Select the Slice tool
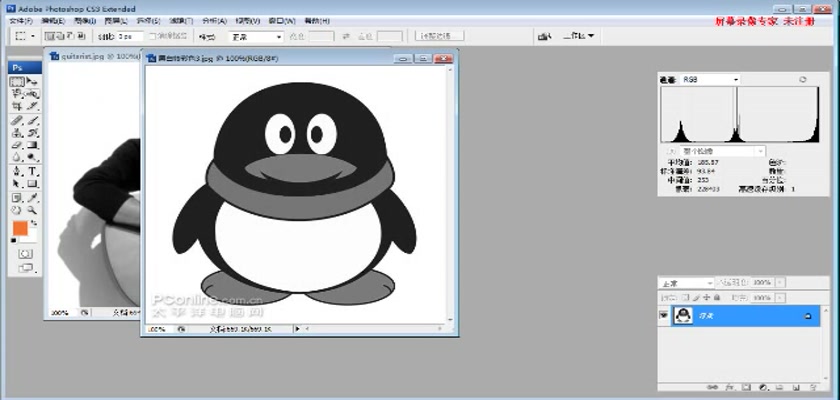Image resolution: width=840 pixels, height=400 pixels. (33, 106)
